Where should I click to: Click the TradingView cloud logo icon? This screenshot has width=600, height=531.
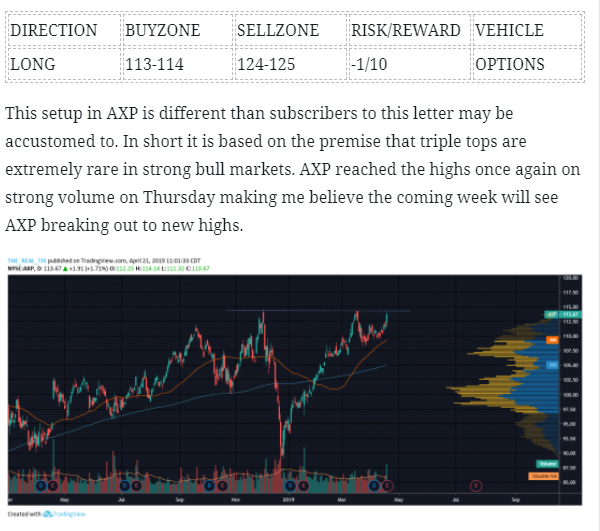pos(47,514)
